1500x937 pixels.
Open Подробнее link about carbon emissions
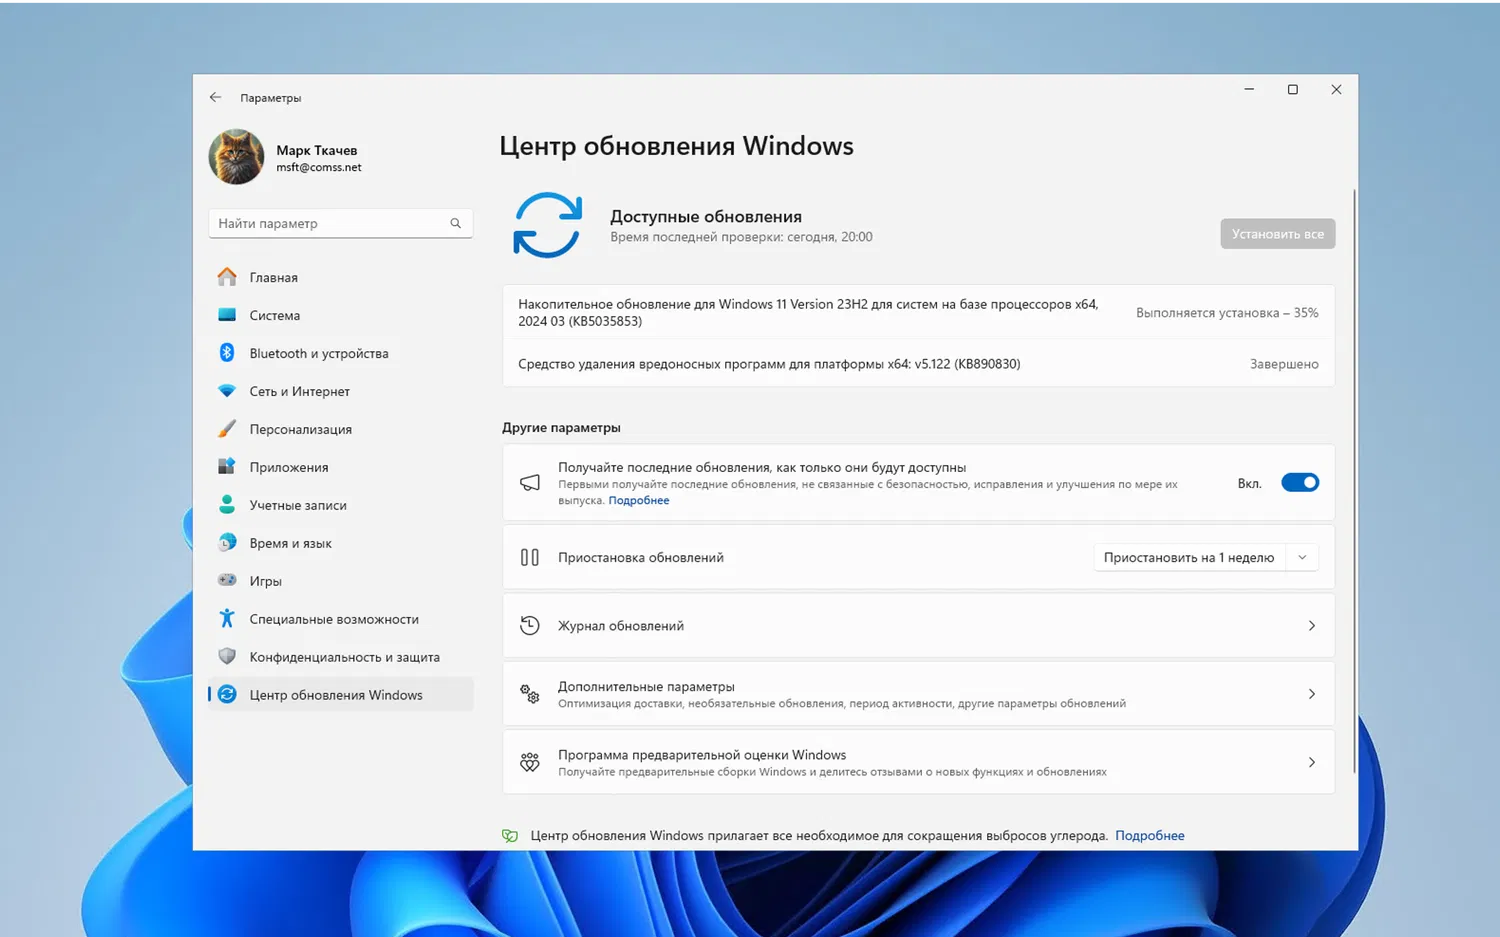tap(1149, 836)
